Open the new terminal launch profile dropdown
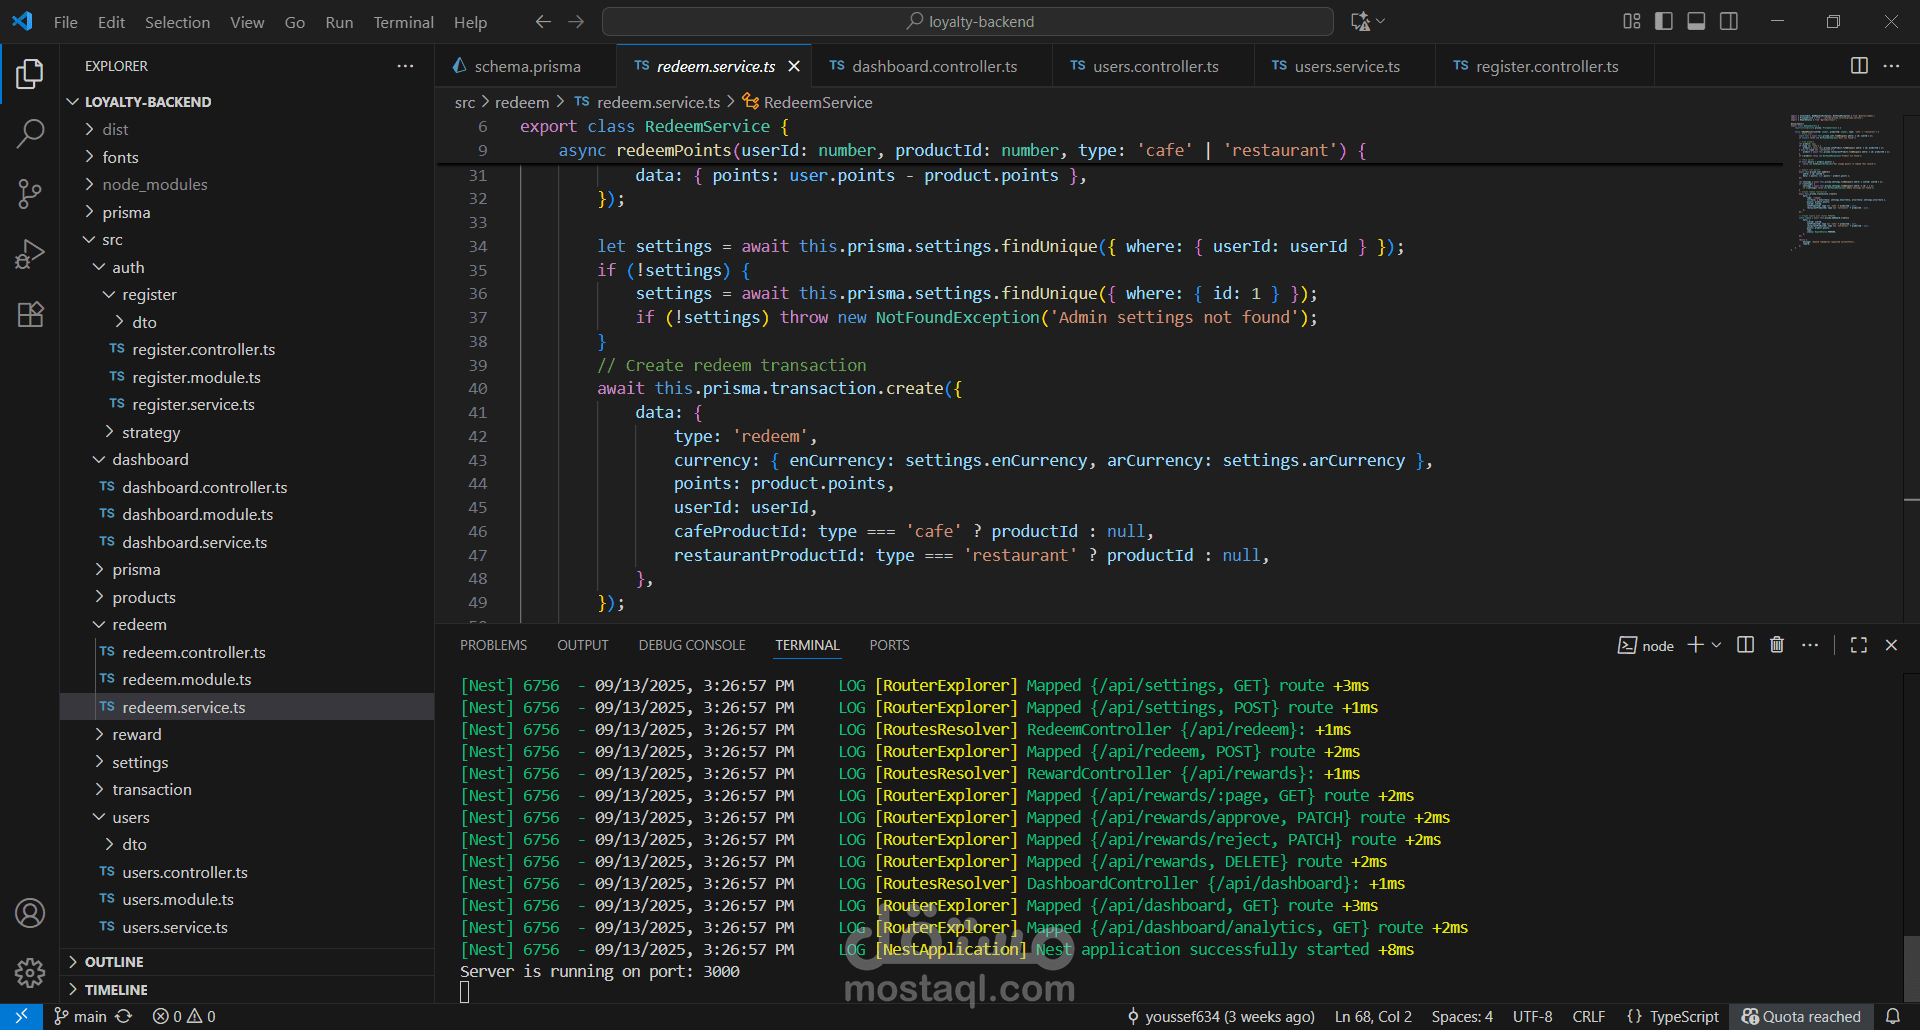This screenshot has width=1920, height=1030. [1717, 645]
